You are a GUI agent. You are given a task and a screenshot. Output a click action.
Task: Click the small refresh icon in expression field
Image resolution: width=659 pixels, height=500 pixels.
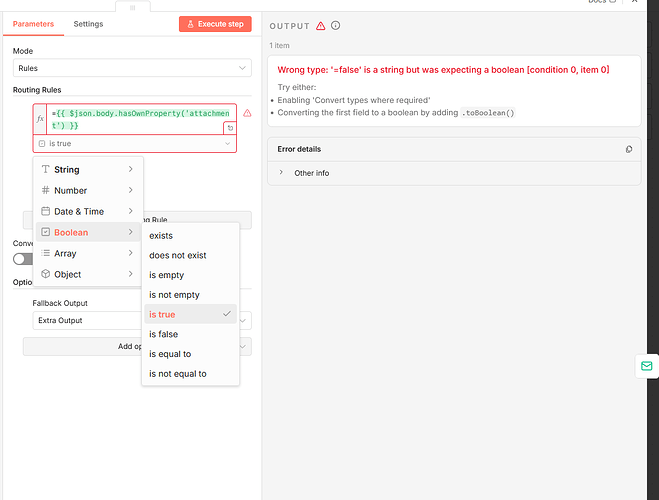[231, 128]
